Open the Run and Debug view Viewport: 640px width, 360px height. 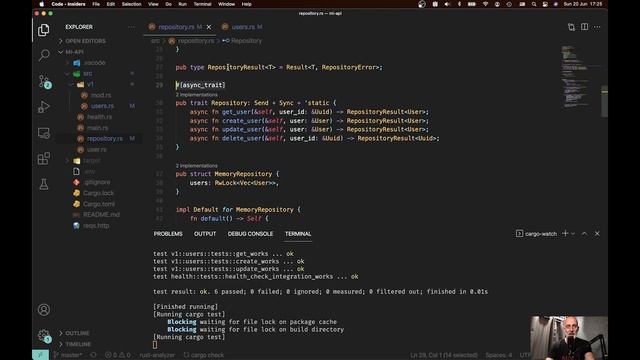(44, 107)
